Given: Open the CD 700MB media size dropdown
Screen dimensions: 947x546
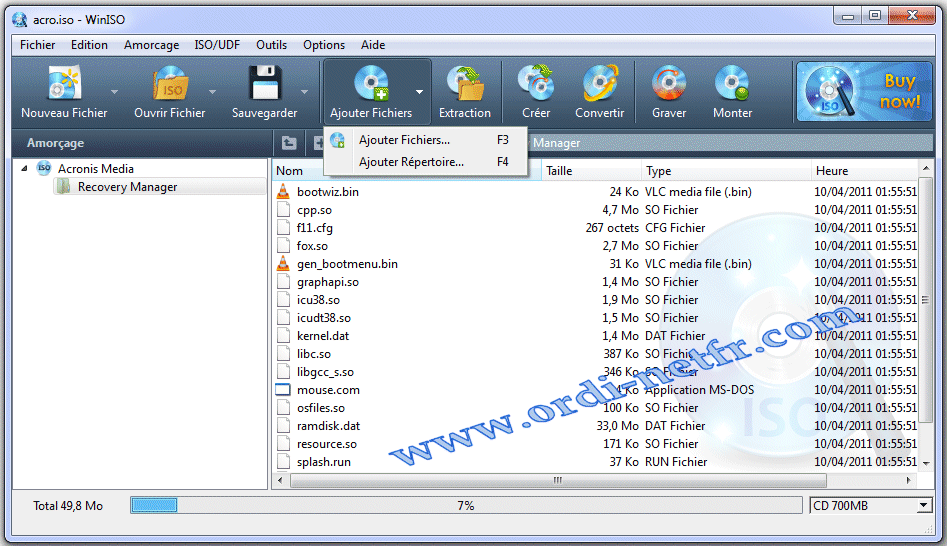Looking at the screenshot, I should coord(924,505).
